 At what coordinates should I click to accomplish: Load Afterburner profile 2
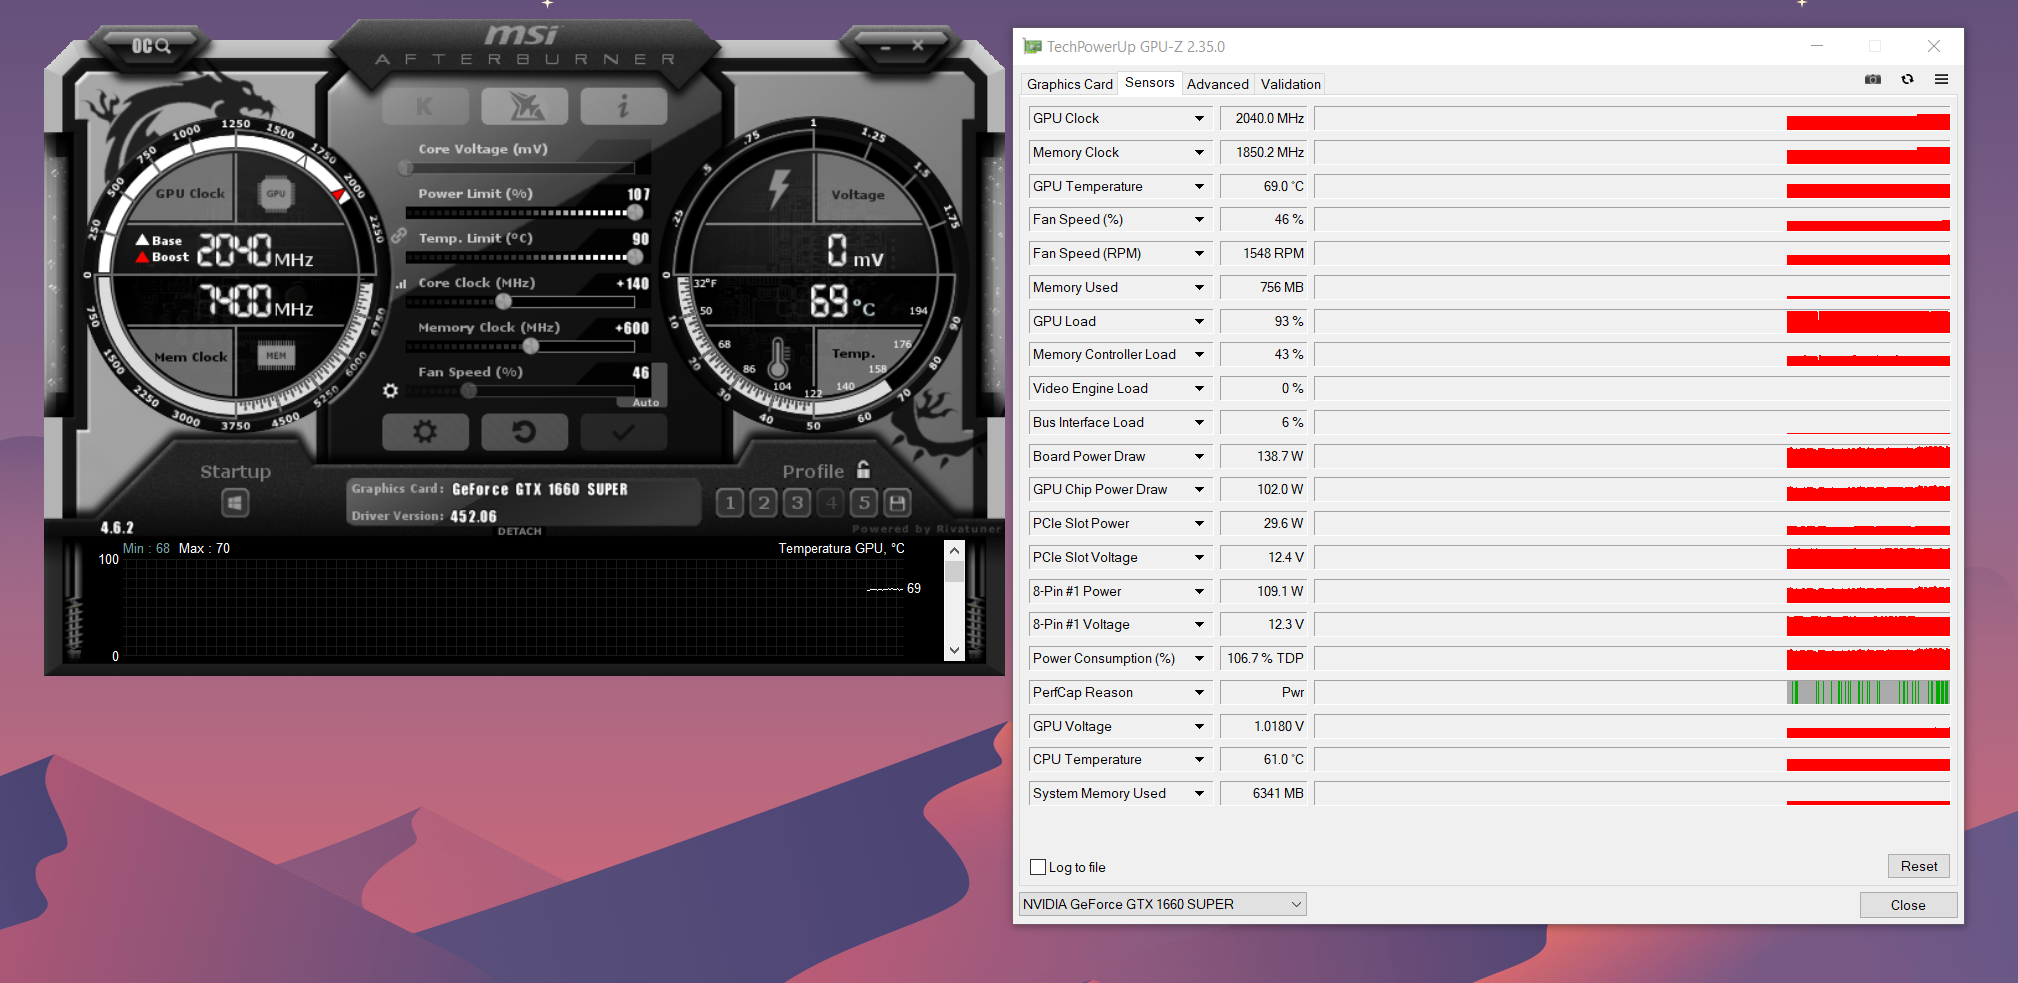coord(764,502)
